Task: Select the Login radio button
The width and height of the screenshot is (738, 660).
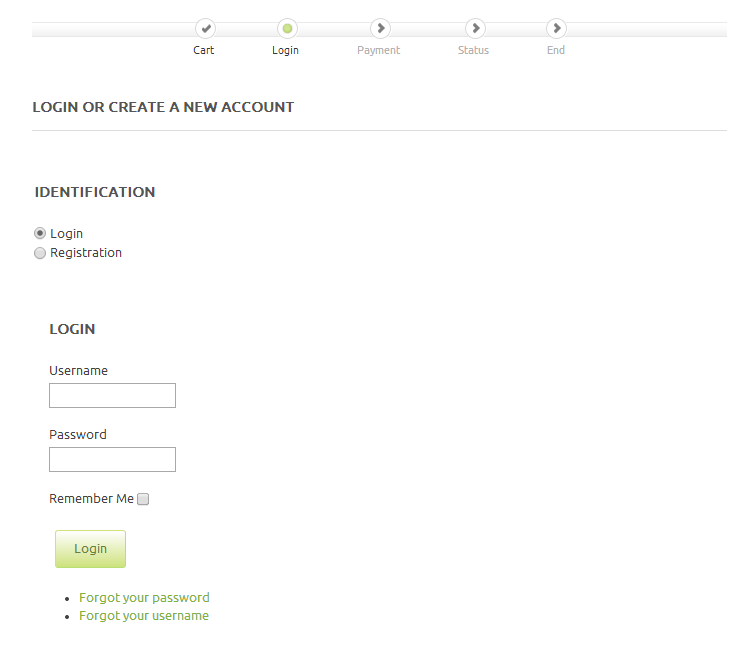Action: pyautogui.click(x=40, y=233)
